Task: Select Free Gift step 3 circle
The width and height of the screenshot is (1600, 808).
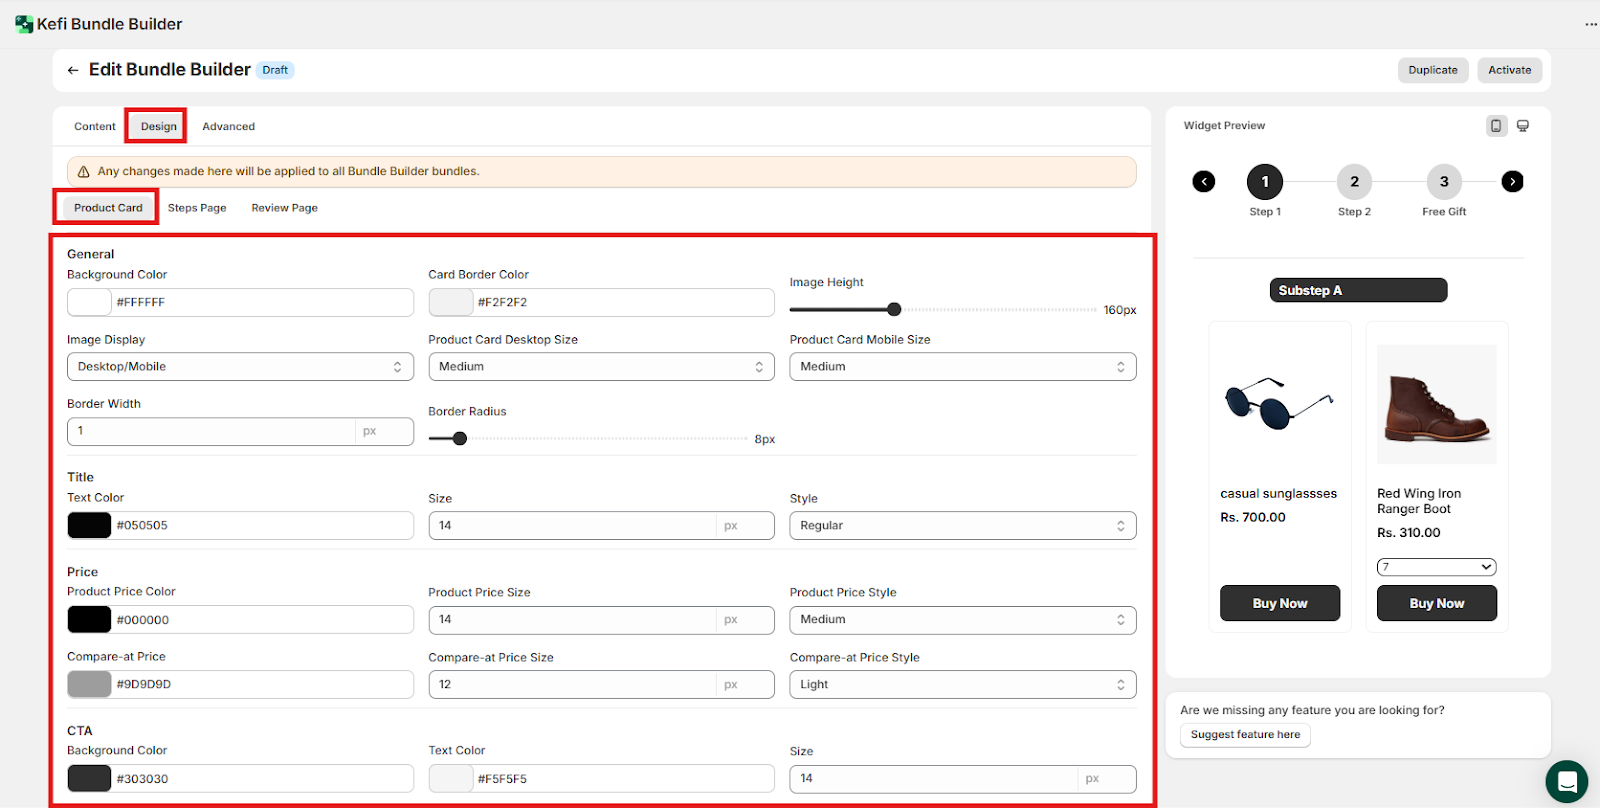Action: coord(1443,181)
